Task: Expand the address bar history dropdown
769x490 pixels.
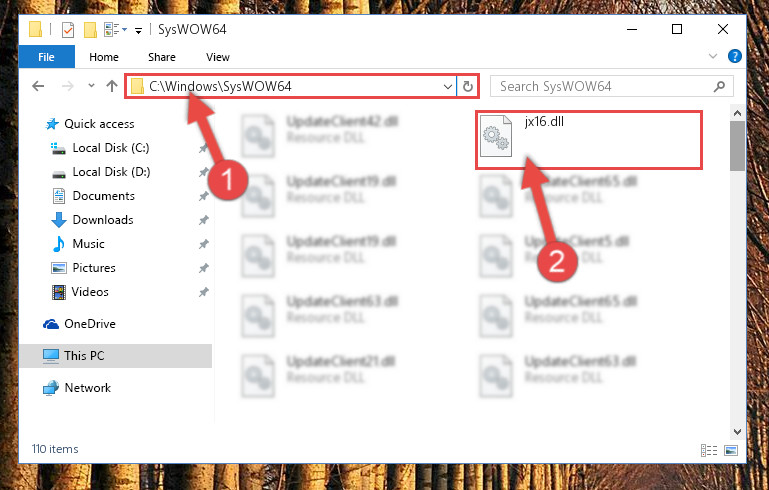Action: (447, 87)
